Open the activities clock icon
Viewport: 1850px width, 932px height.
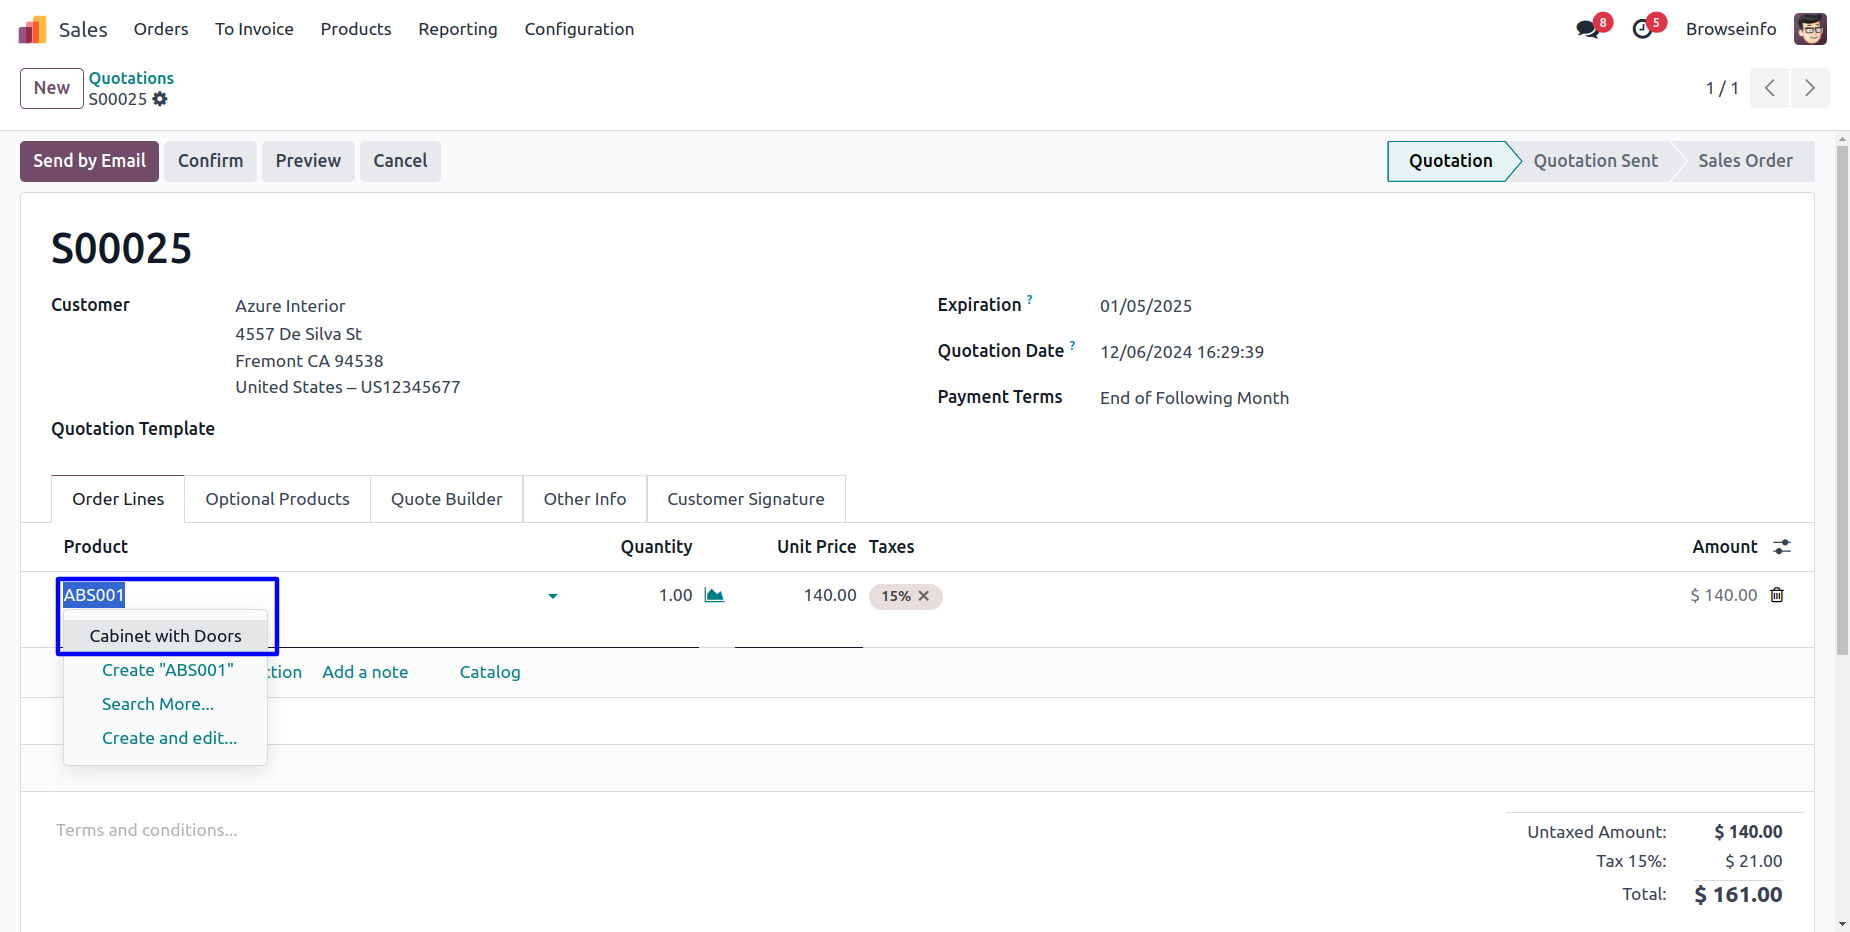(1642, 29)
